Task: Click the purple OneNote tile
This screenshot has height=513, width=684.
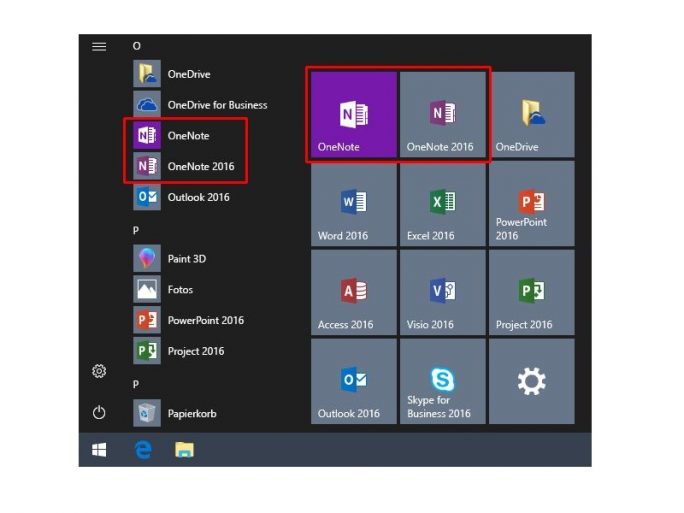Action: (354, 114)
